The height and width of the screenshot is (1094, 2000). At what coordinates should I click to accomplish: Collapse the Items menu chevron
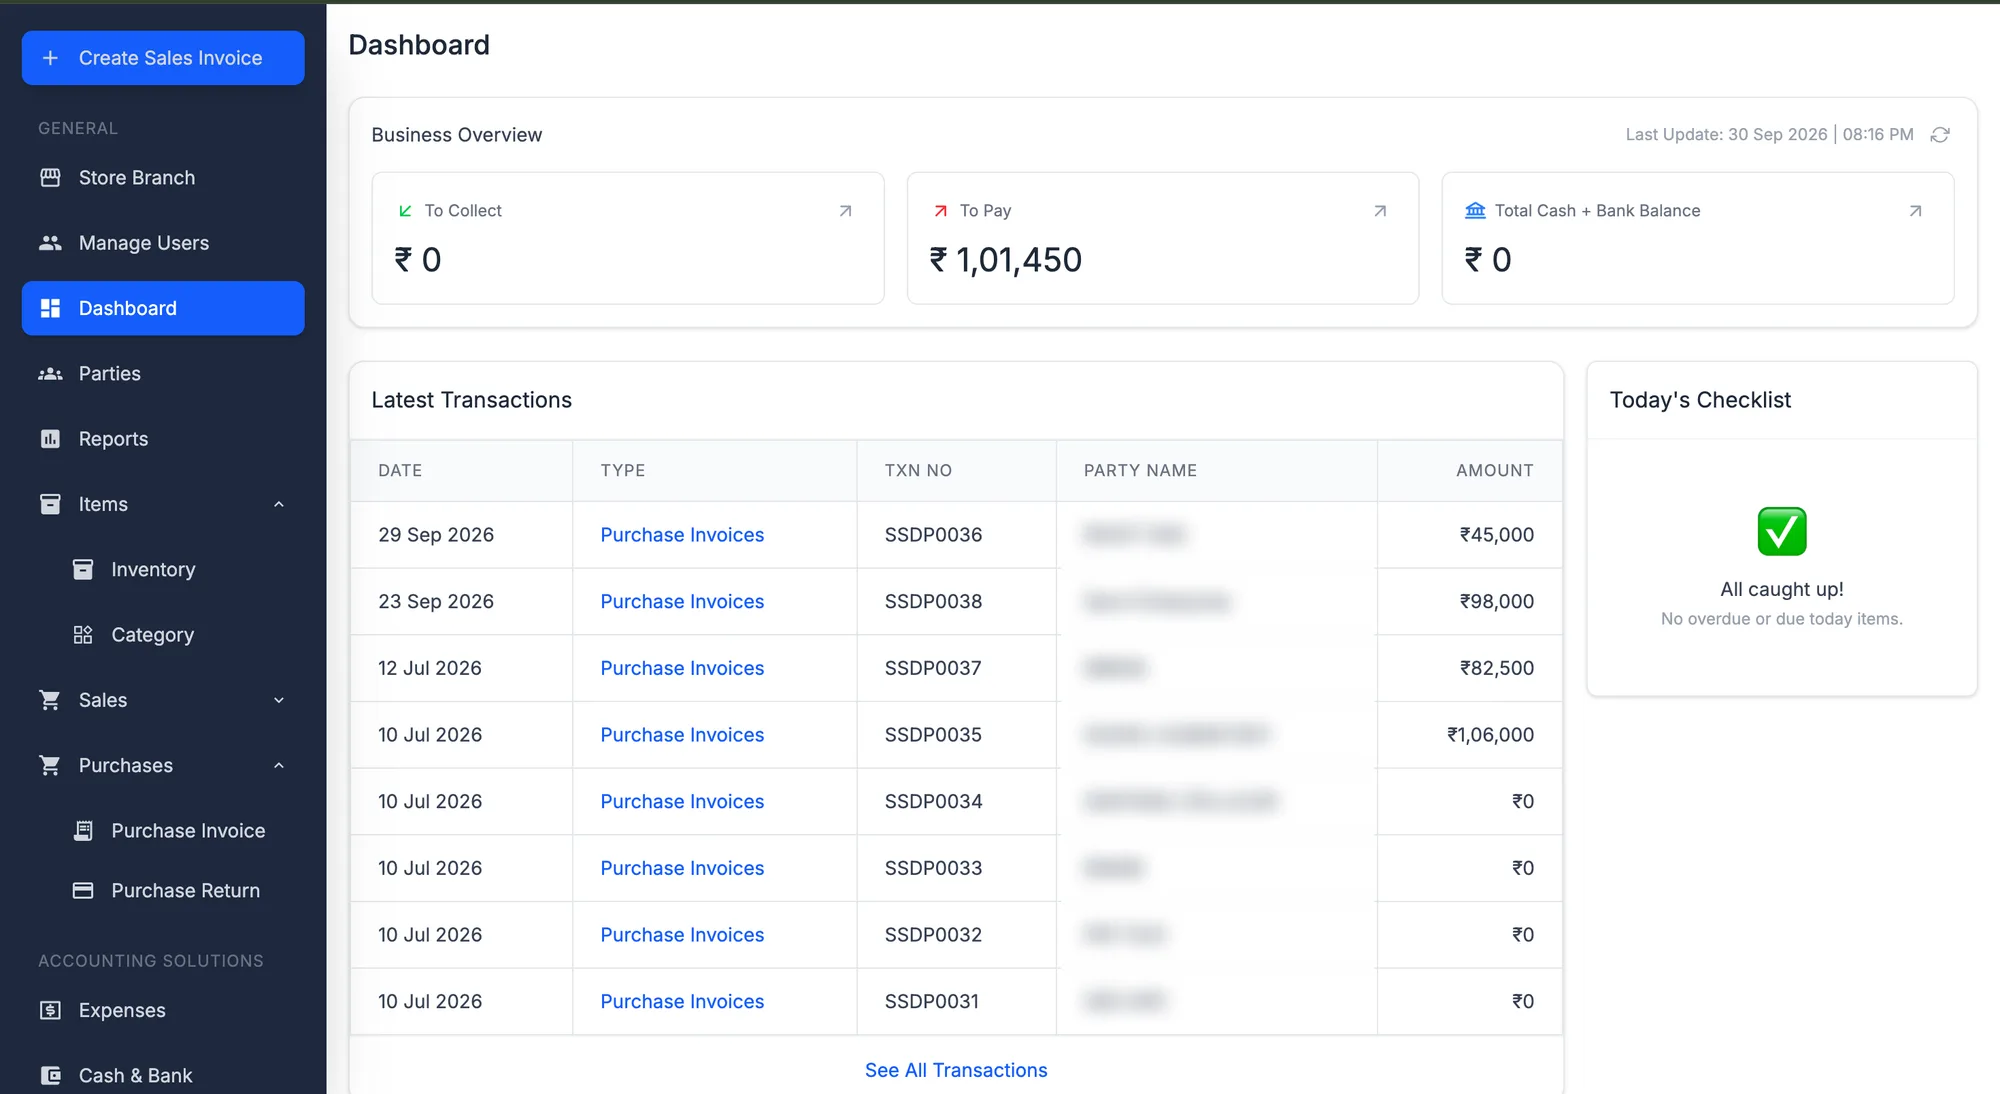pos(279,504)
